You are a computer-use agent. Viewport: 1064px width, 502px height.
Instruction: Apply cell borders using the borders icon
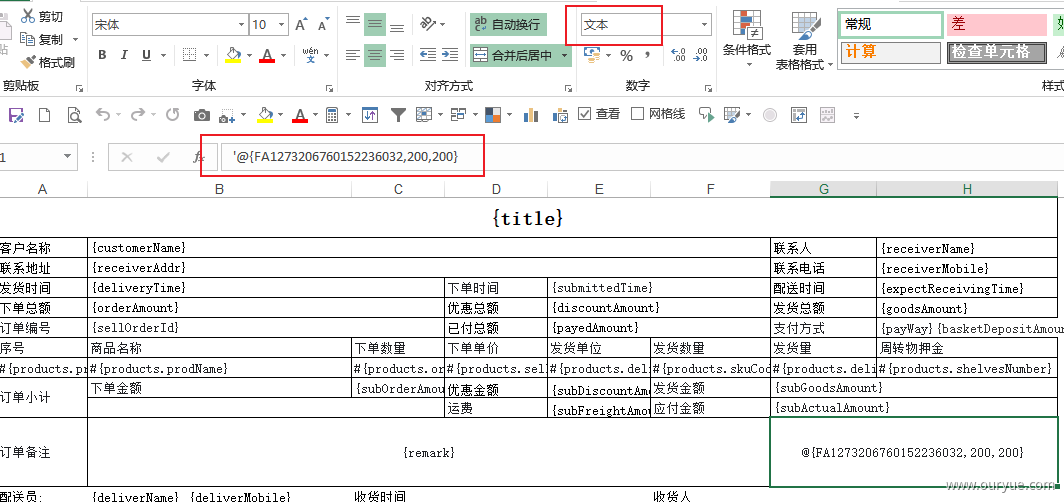[x=190, y=55]
